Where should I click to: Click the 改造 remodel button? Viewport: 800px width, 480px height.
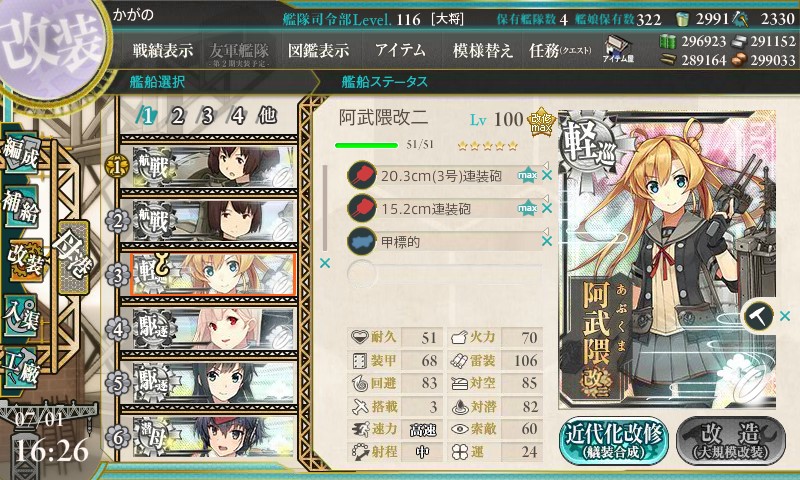(731, 441)
